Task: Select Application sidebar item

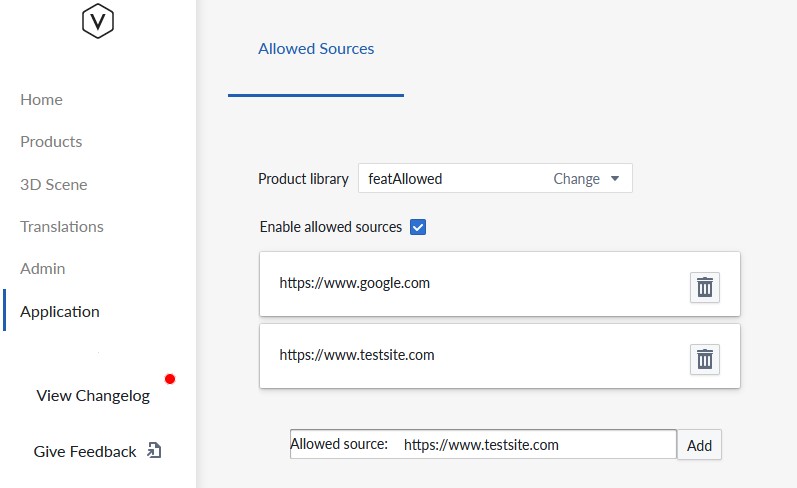Action: click(59, 312)
